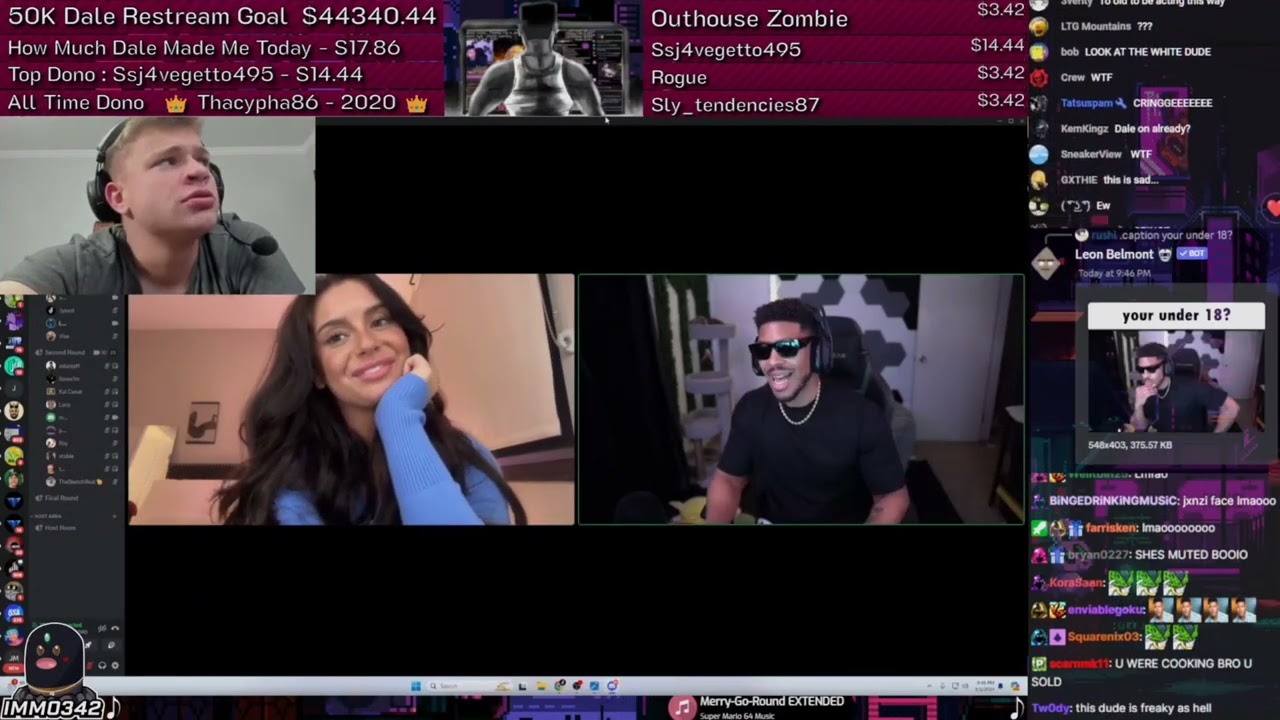The image size is (1280, 720).
Task: Show hidden system tray icons
Action: [930, 686]
